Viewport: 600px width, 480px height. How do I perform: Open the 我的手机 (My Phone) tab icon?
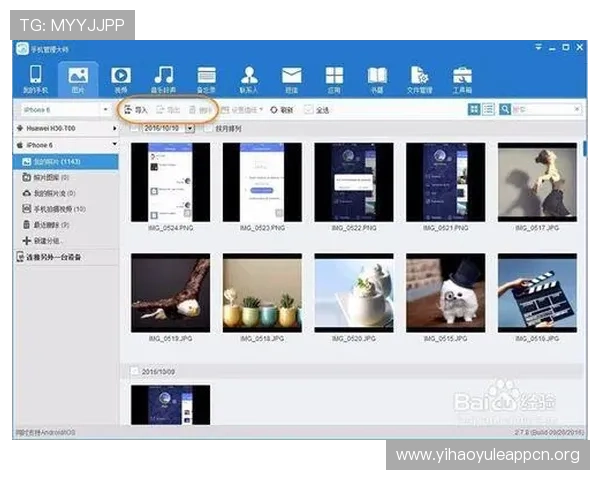tap(35, 78)
